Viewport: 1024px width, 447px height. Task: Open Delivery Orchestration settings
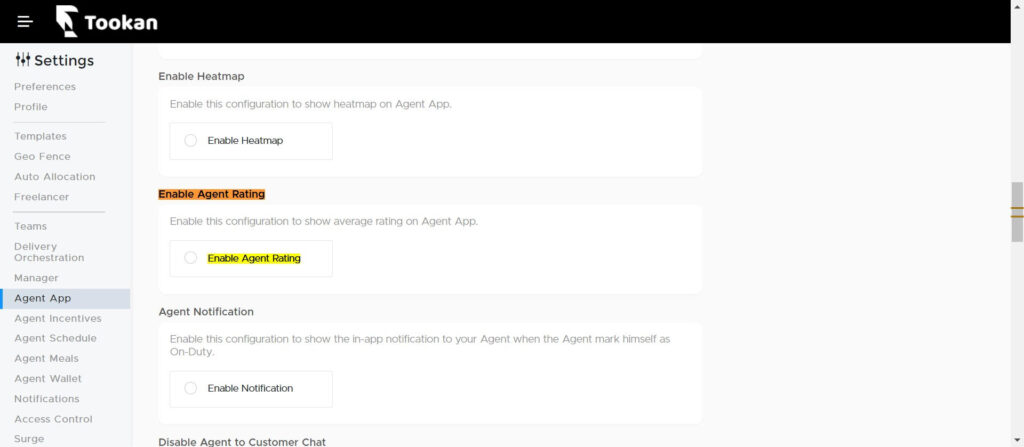[x=49, y=252]
